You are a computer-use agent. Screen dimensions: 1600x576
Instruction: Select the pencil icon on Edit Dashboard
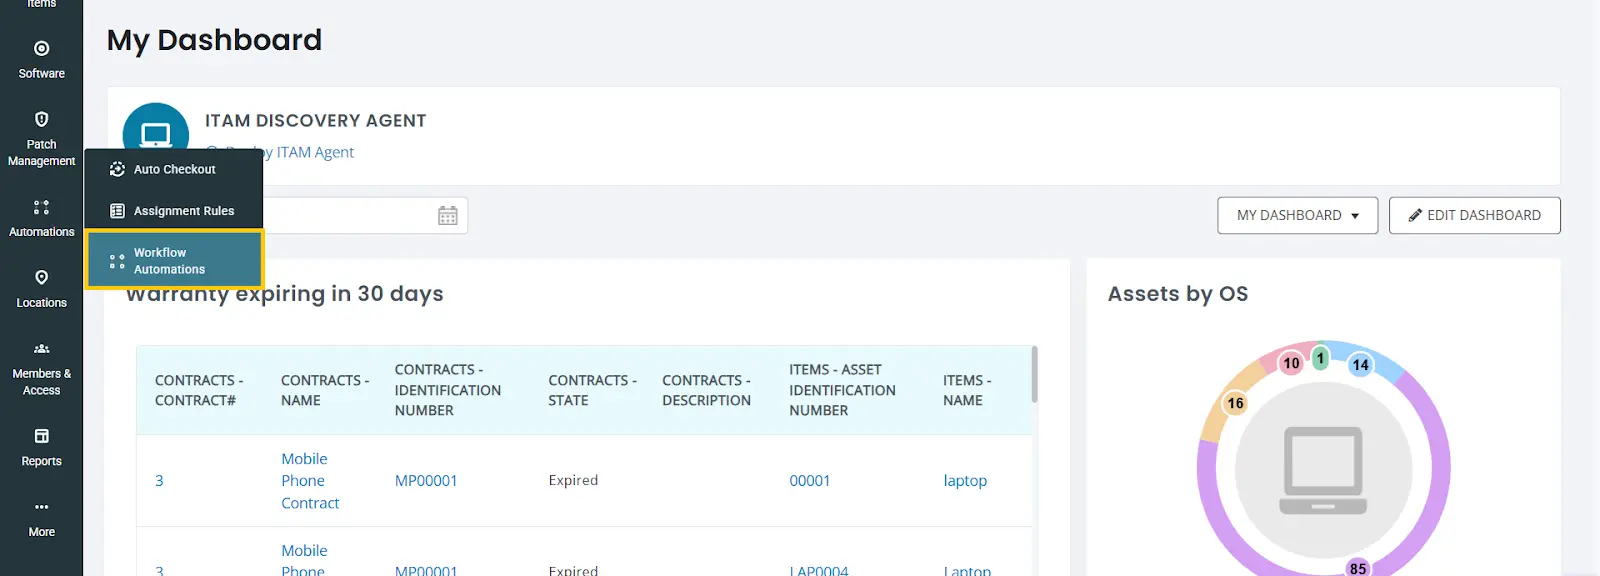pos(1414,215)
